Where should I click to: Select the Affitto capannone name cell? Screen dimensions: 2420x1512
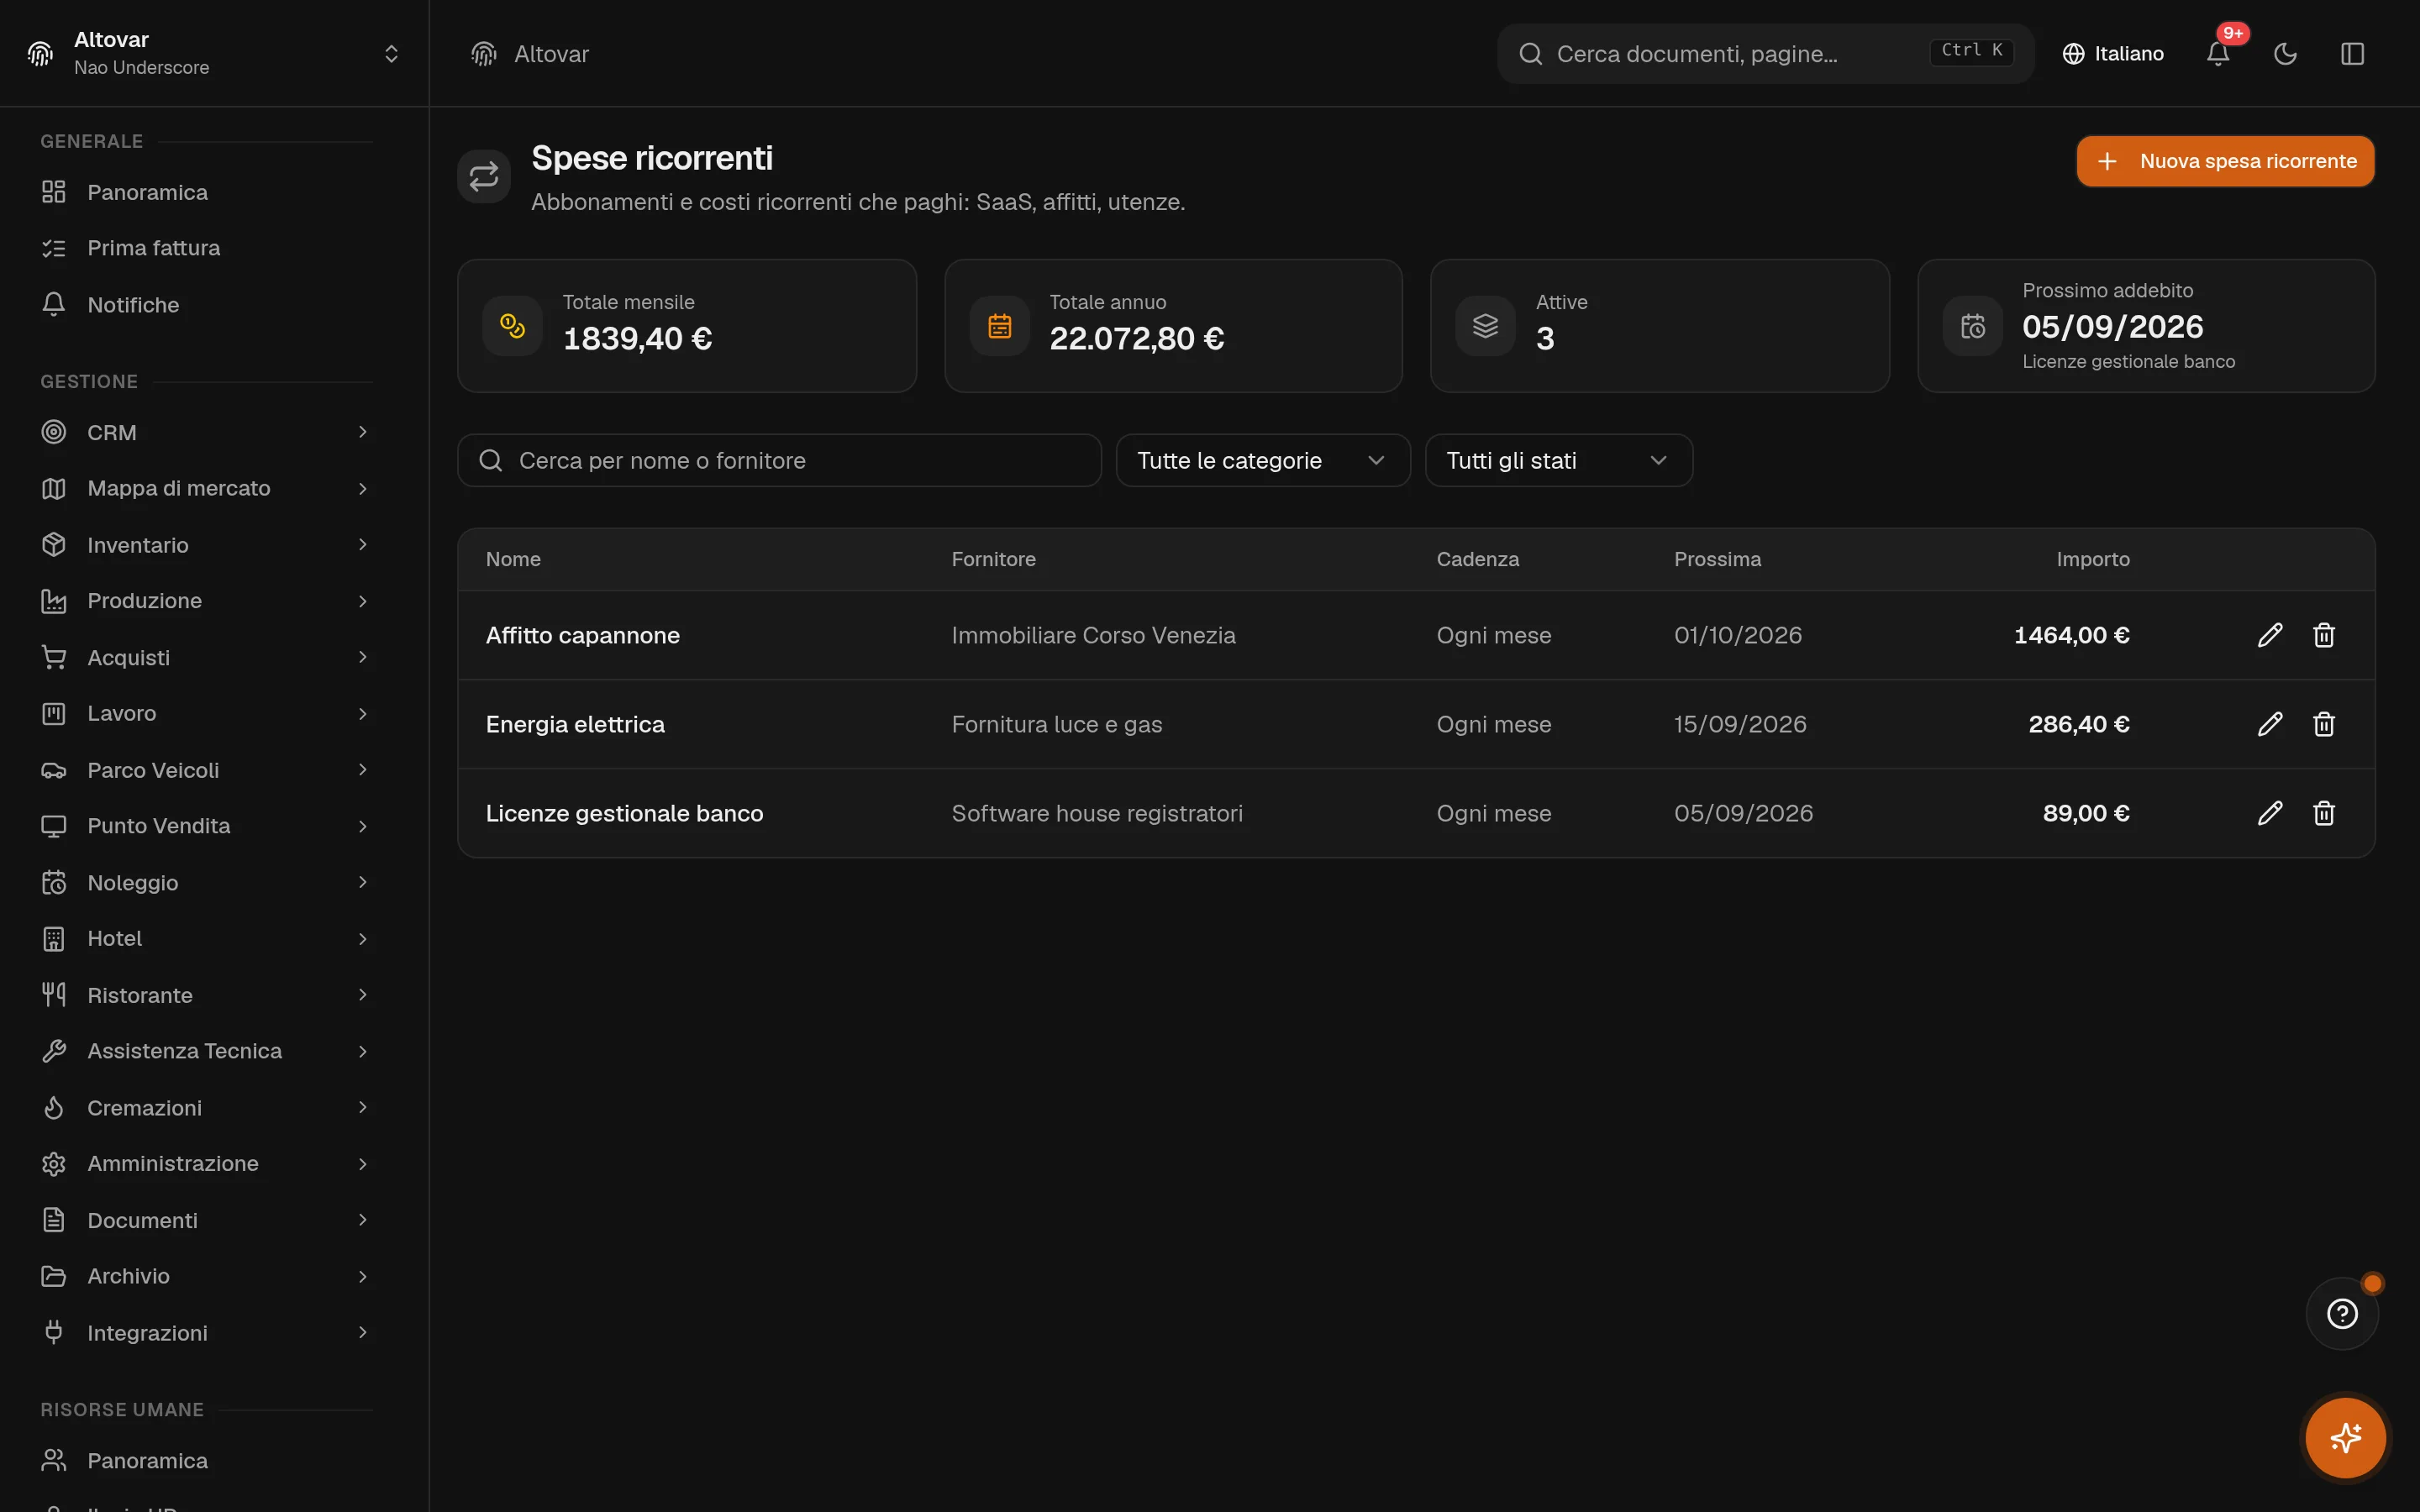(583, 635)
